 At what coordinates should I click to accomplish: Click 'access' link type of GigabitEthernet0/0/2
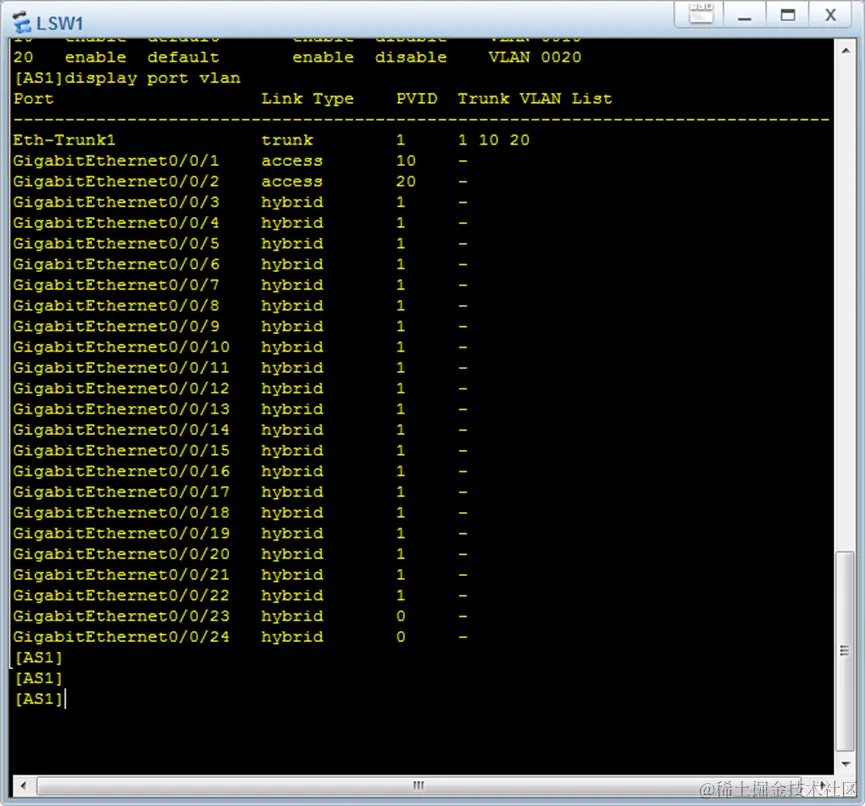tap(292, 182)
